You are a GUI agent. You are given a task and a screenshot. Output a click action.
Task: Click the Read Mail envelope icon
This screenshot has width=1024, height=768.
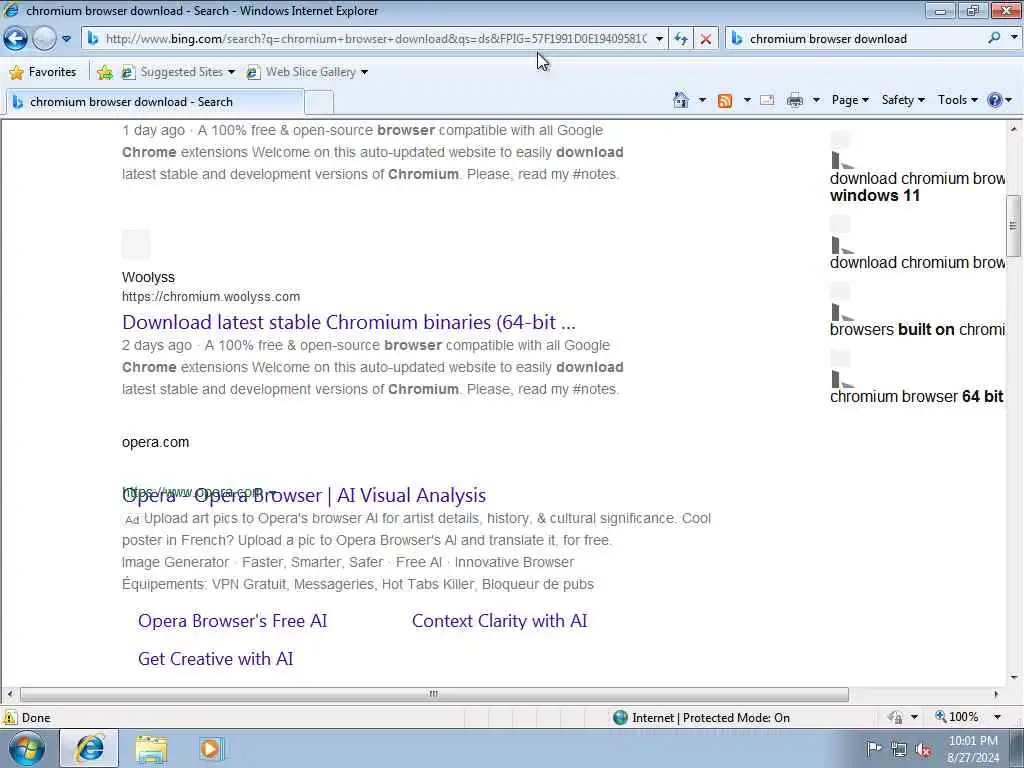coord(767,100)
